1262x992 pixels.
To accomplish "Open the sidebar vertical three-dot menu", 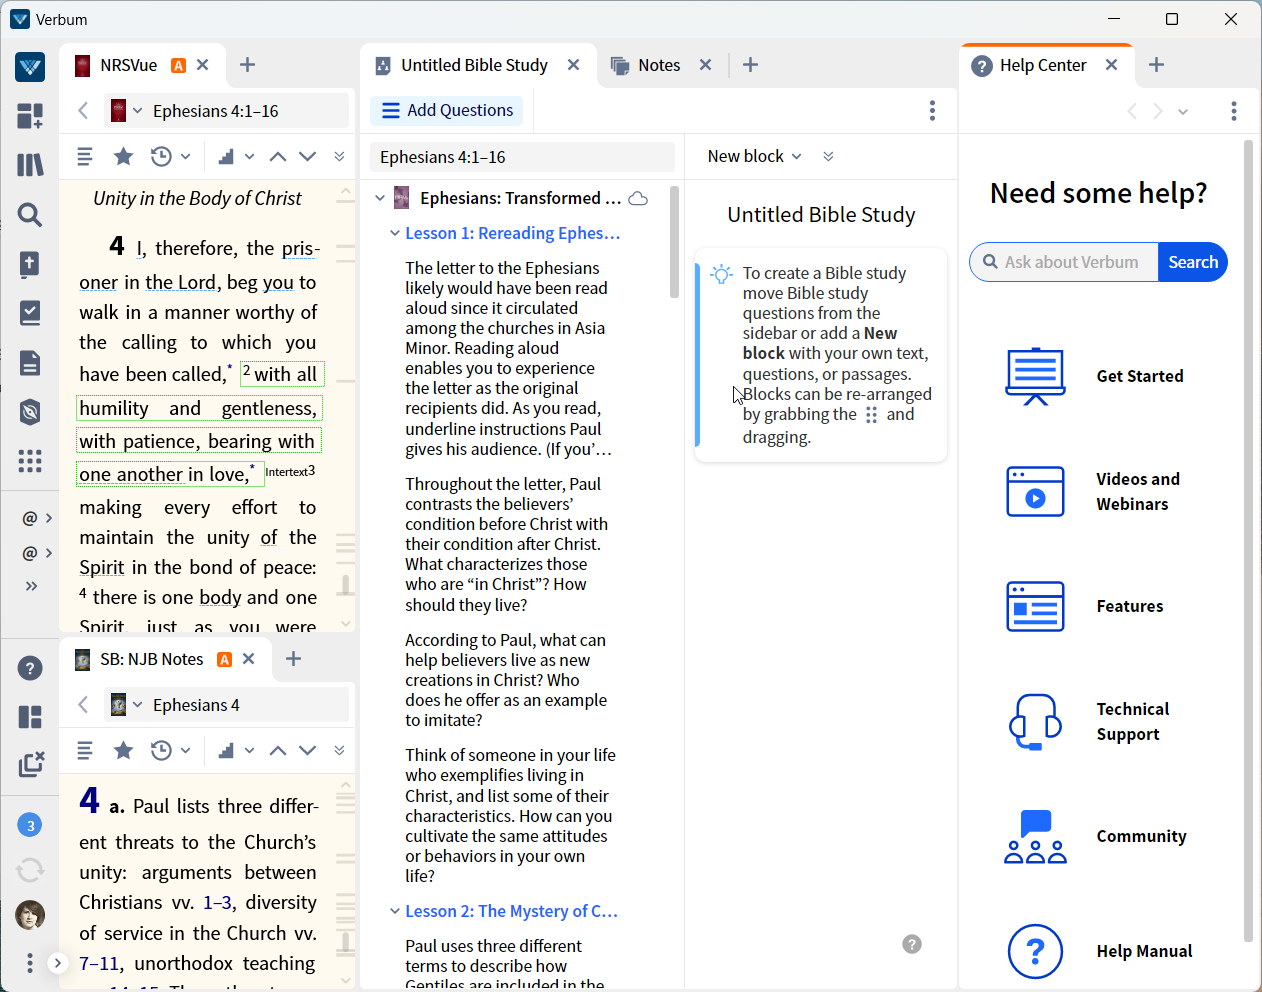I will [30, 963].
